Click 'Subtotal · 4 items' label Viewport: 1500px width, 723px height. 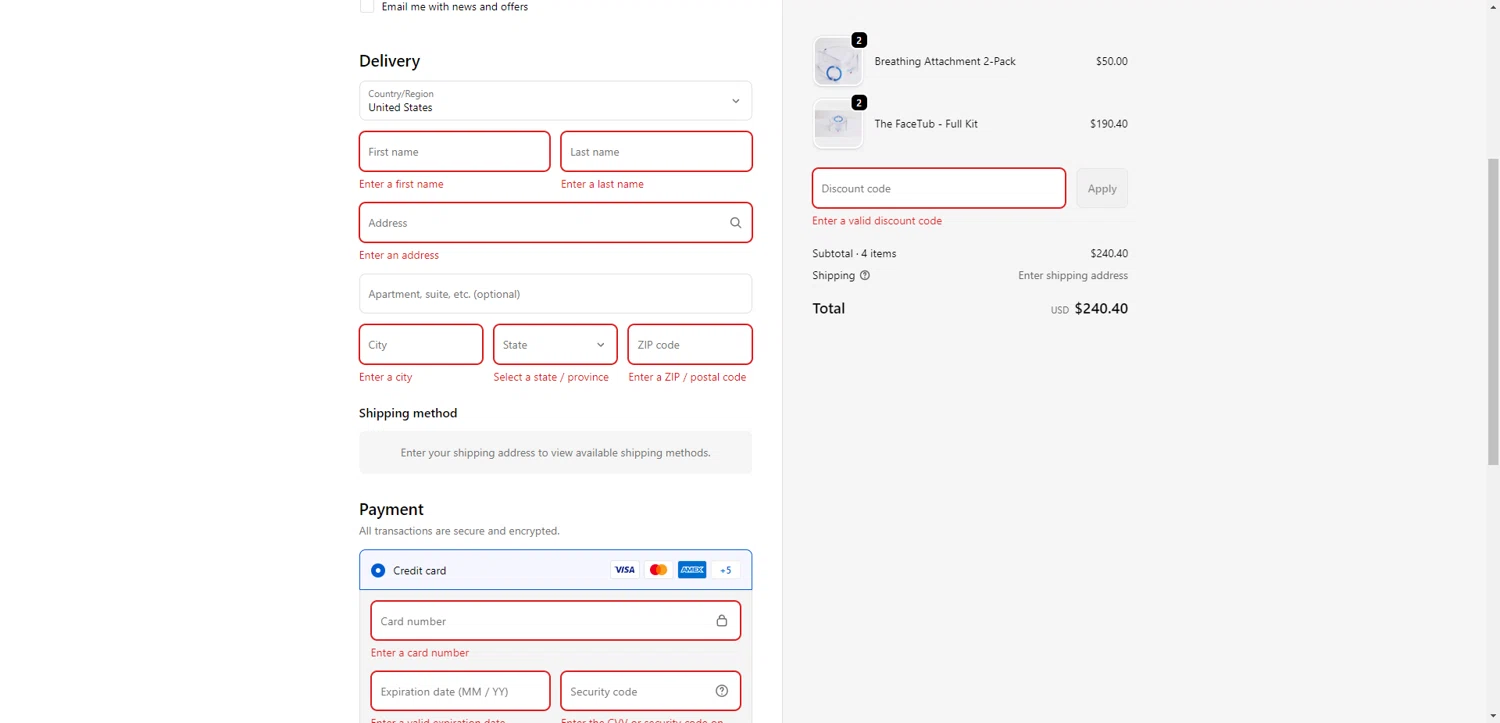coord(854,253)
